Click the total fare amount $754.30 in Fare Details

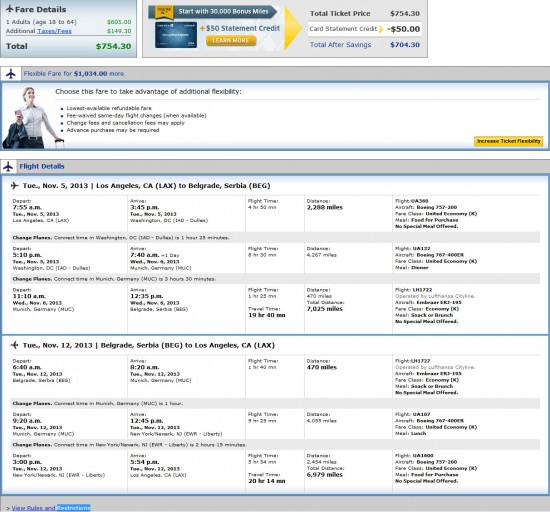coord(113,46)
